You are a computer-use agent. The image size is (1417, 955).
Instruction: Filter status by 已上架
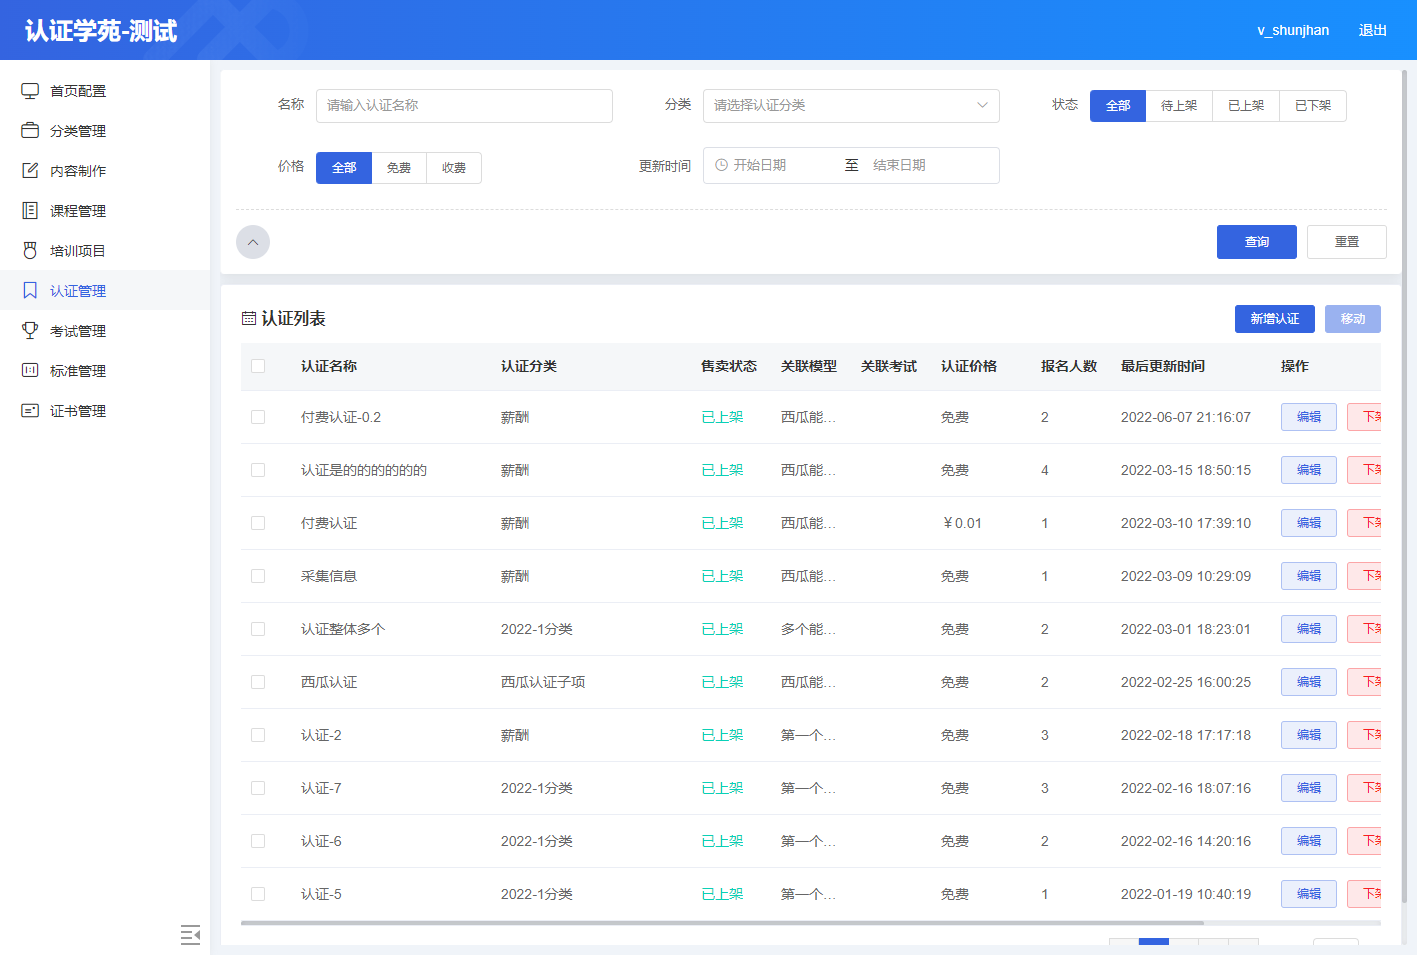pos(1246,106)
